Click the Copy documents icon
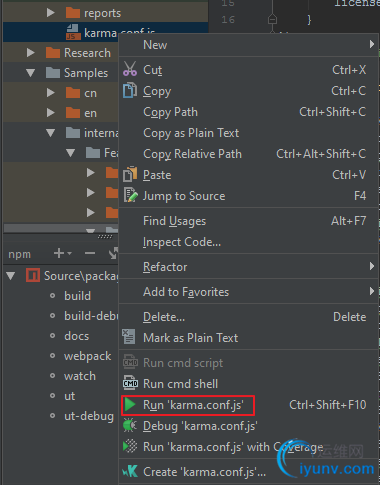The image size is (380, 485). tap(130, 90)
